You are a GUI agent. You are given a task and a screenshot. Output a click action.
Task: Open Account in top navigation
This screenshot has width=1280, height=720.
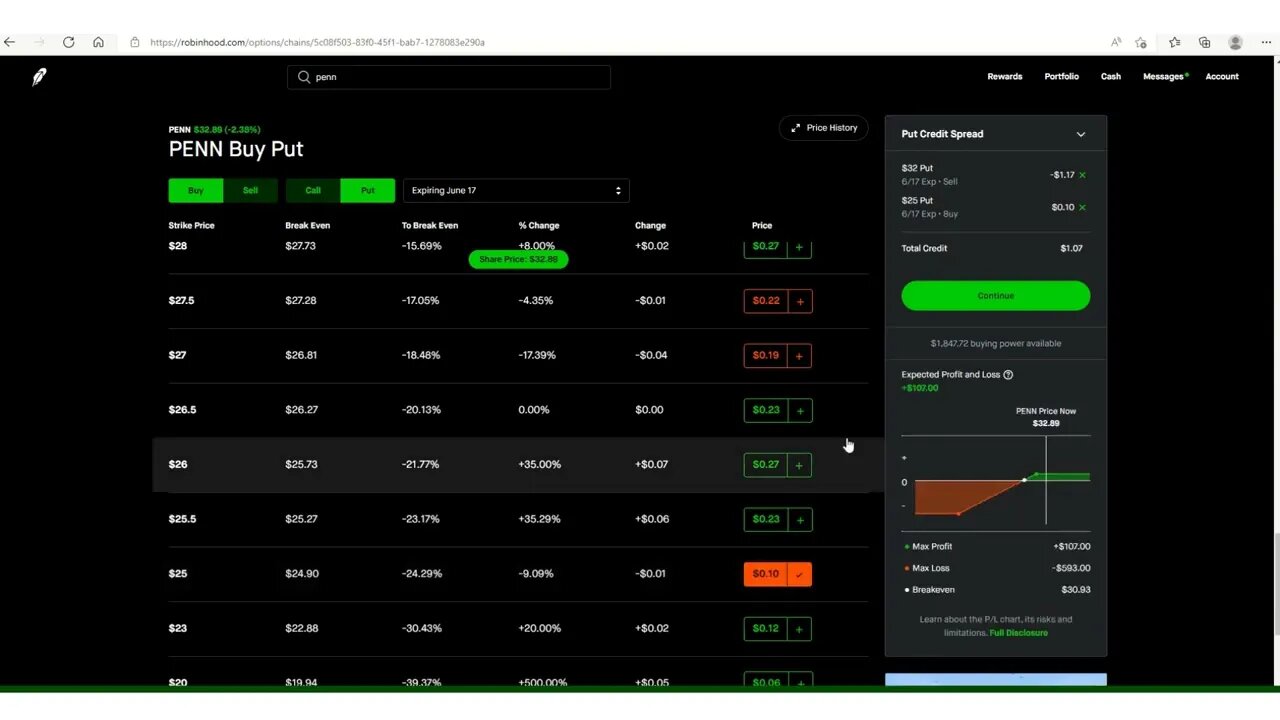(1222, 76)
